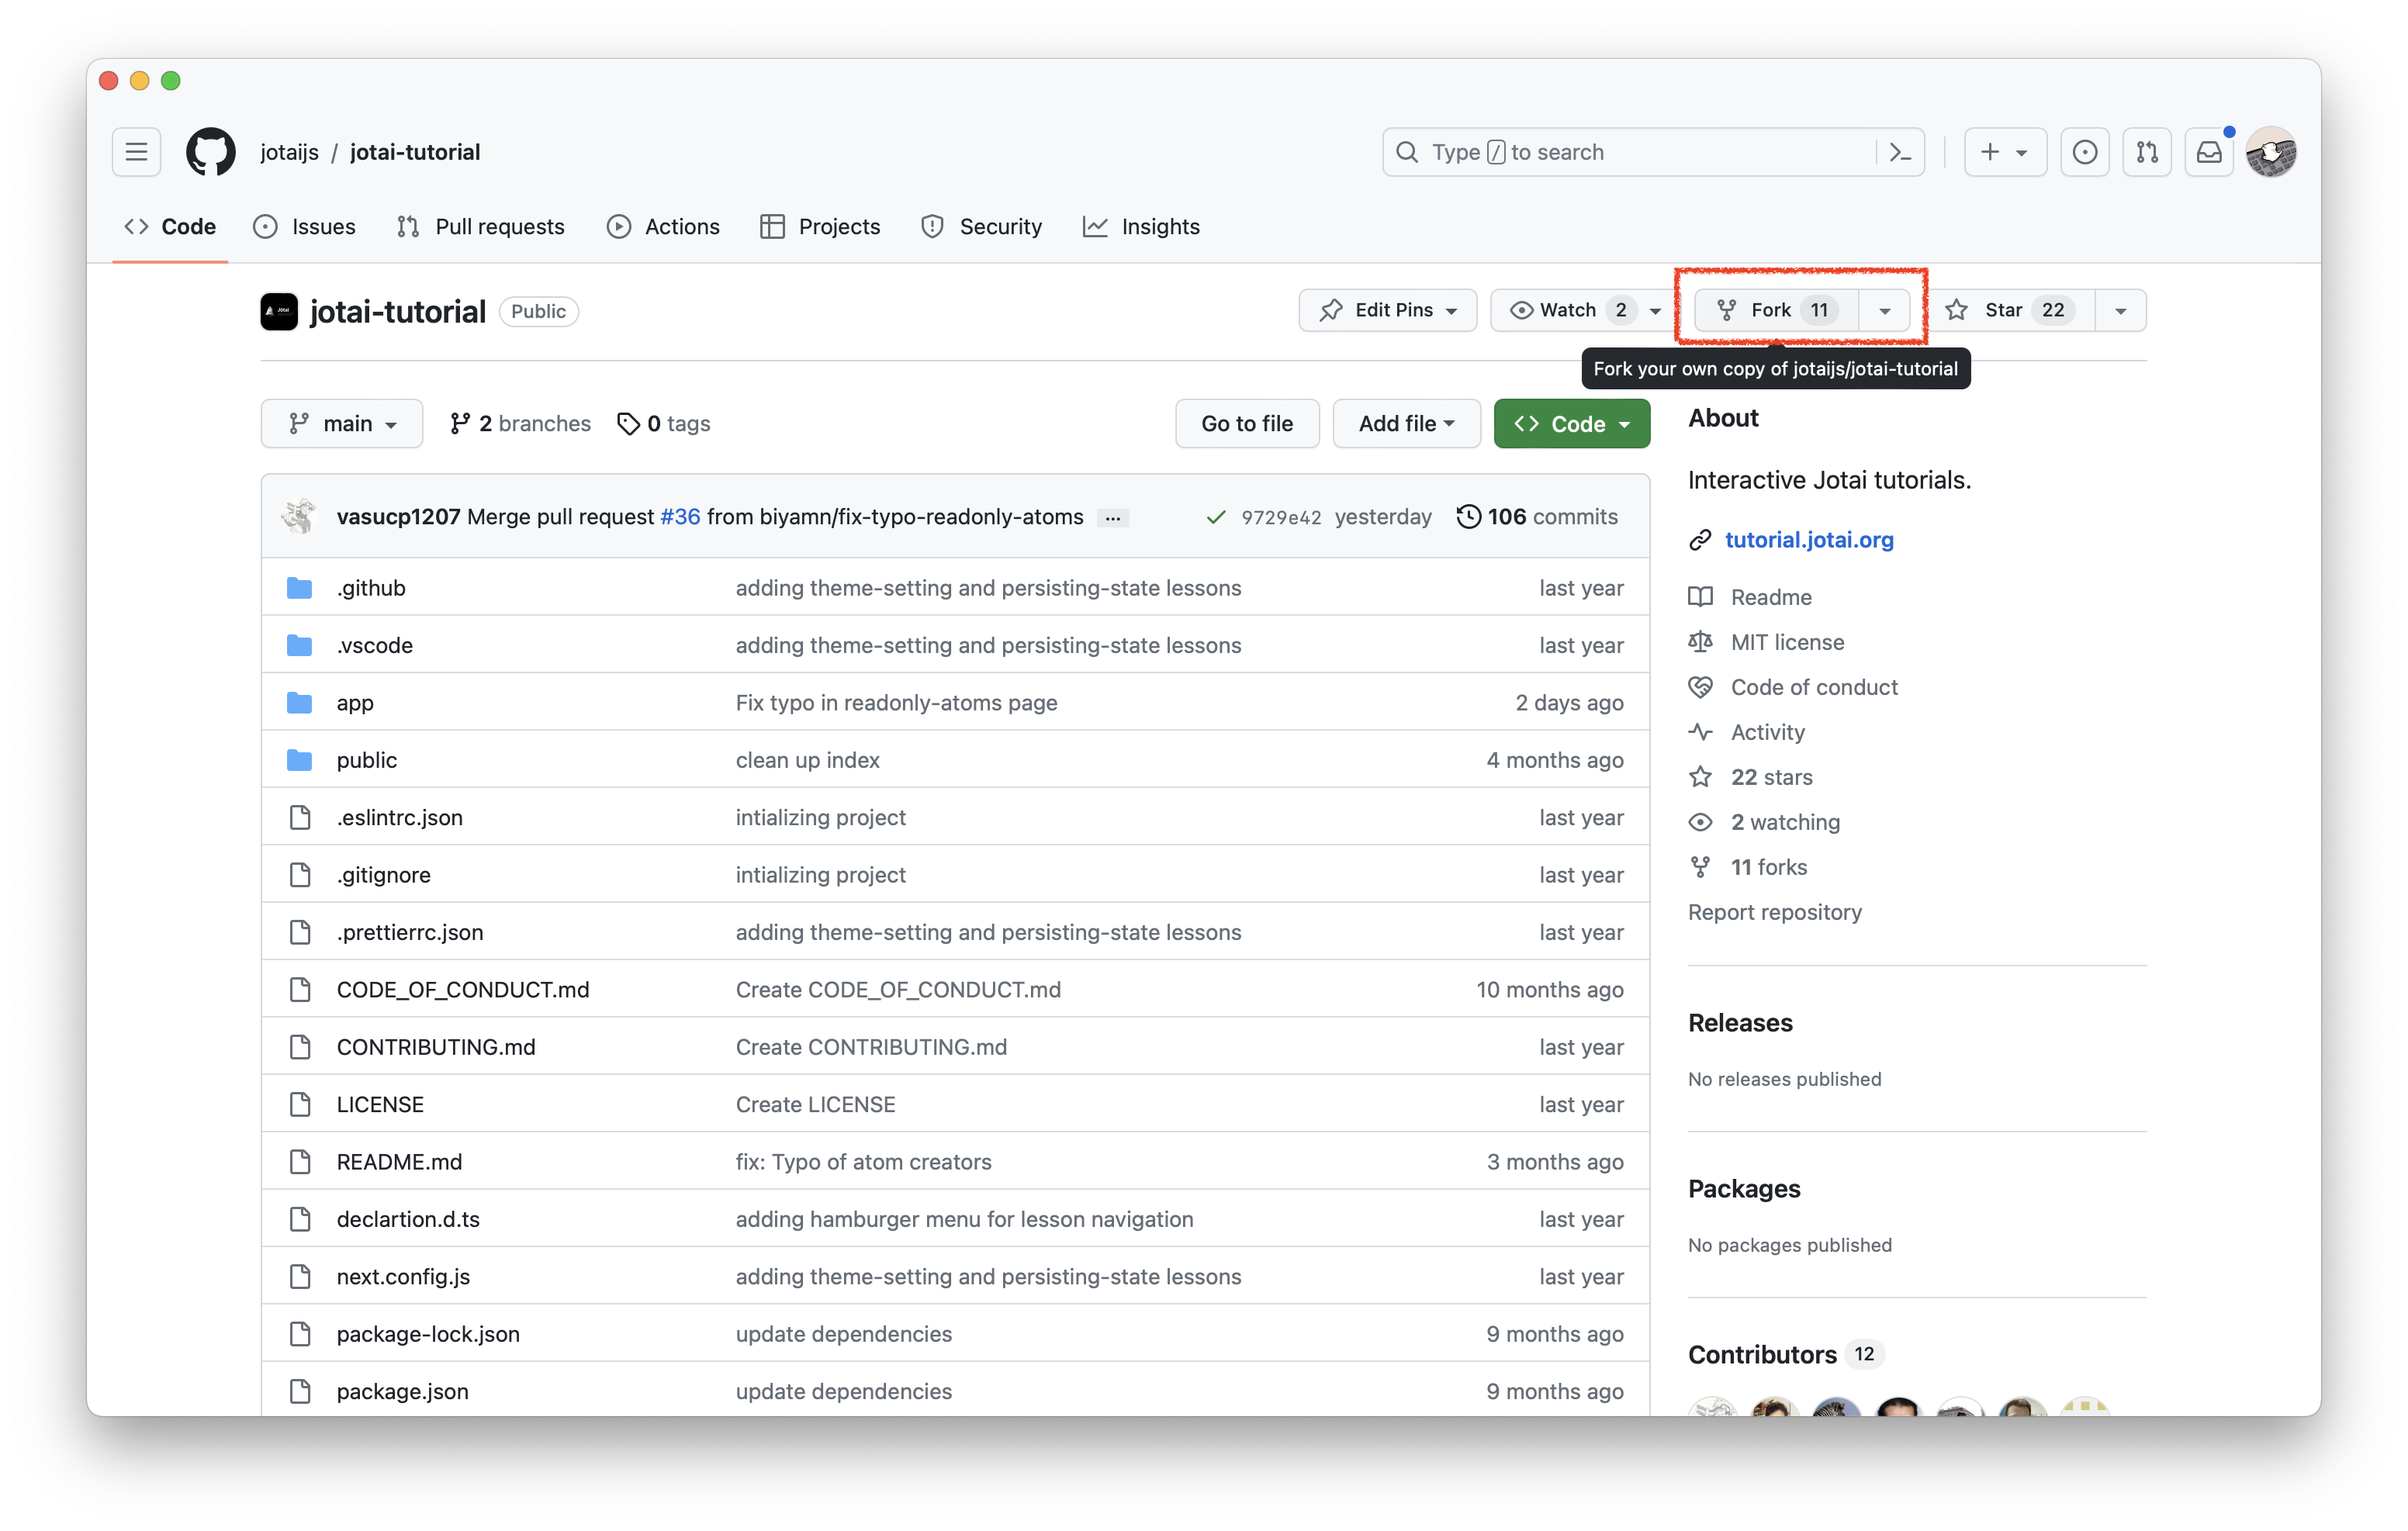Open the declartion.d.ts file

pos(408,1219)
